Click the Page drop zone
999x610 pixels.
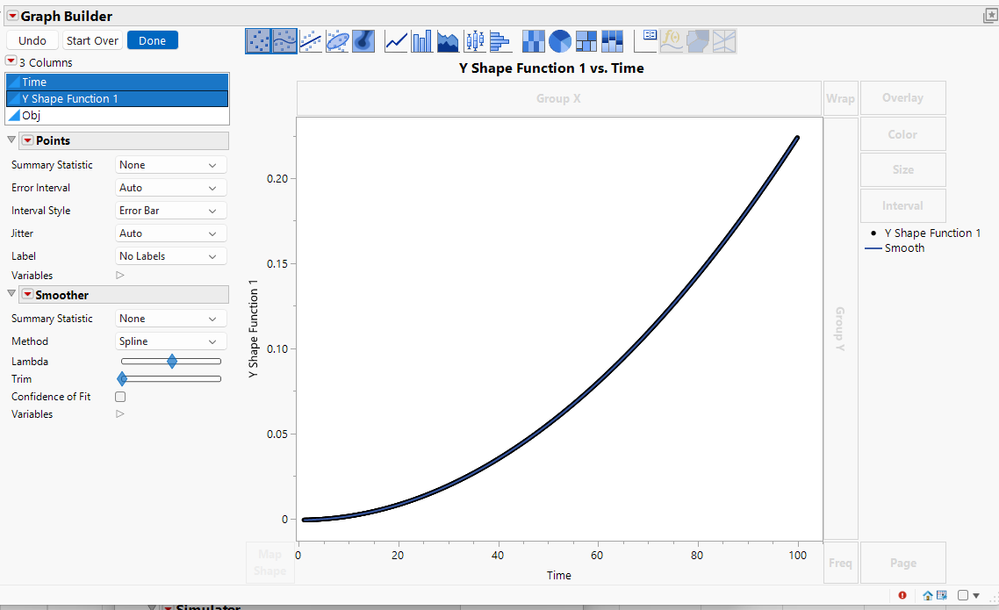tap(903, 563)
